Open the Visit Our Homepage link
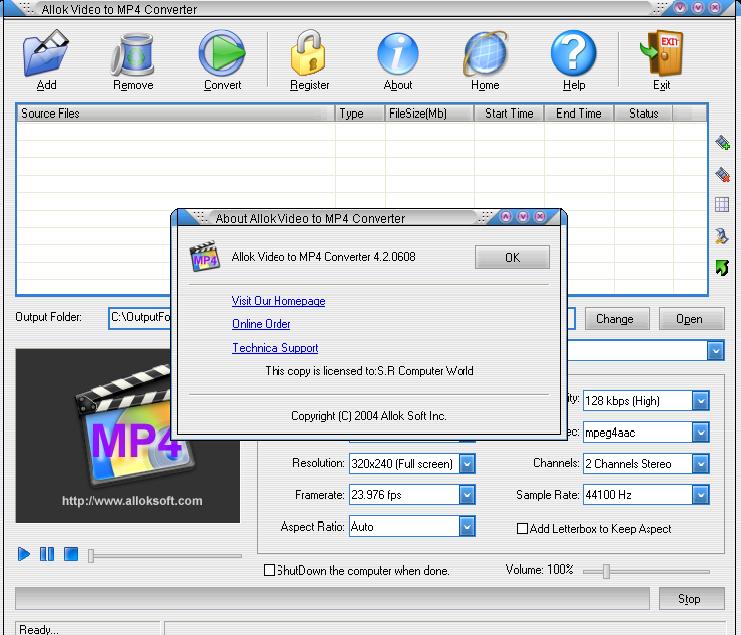This screenshot has height=635, width=741. coord(278,301)
